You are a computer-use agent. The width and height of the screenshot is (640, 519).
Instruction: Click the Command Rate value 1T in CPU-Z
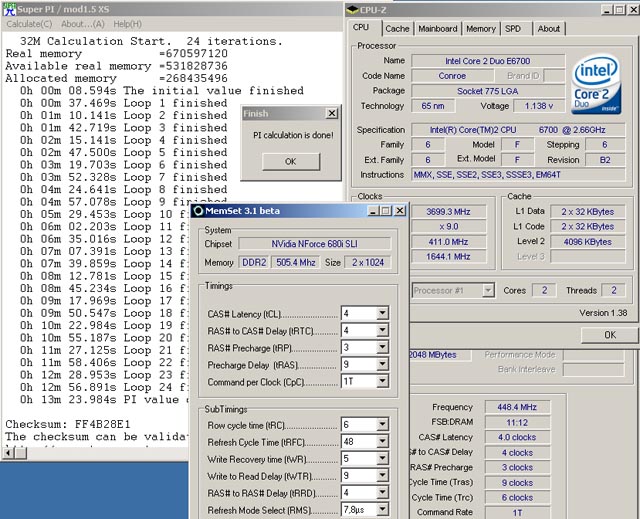(517, 513)
